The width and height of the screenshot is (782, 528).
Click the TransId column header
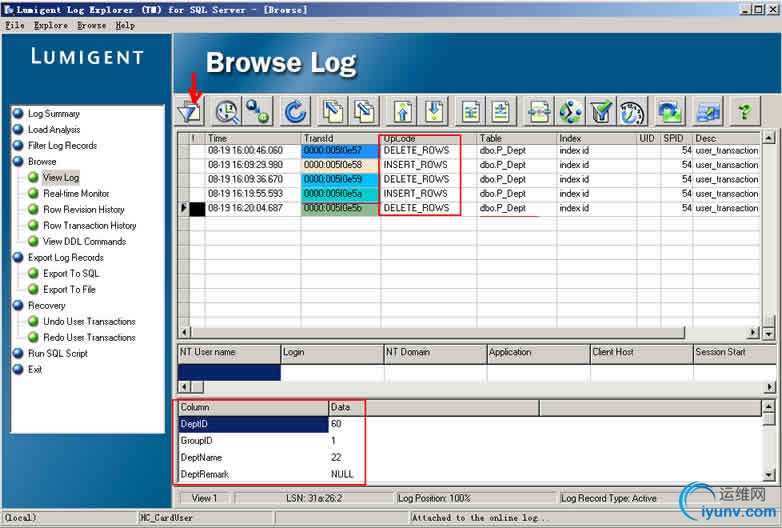[x=341, y=138]
